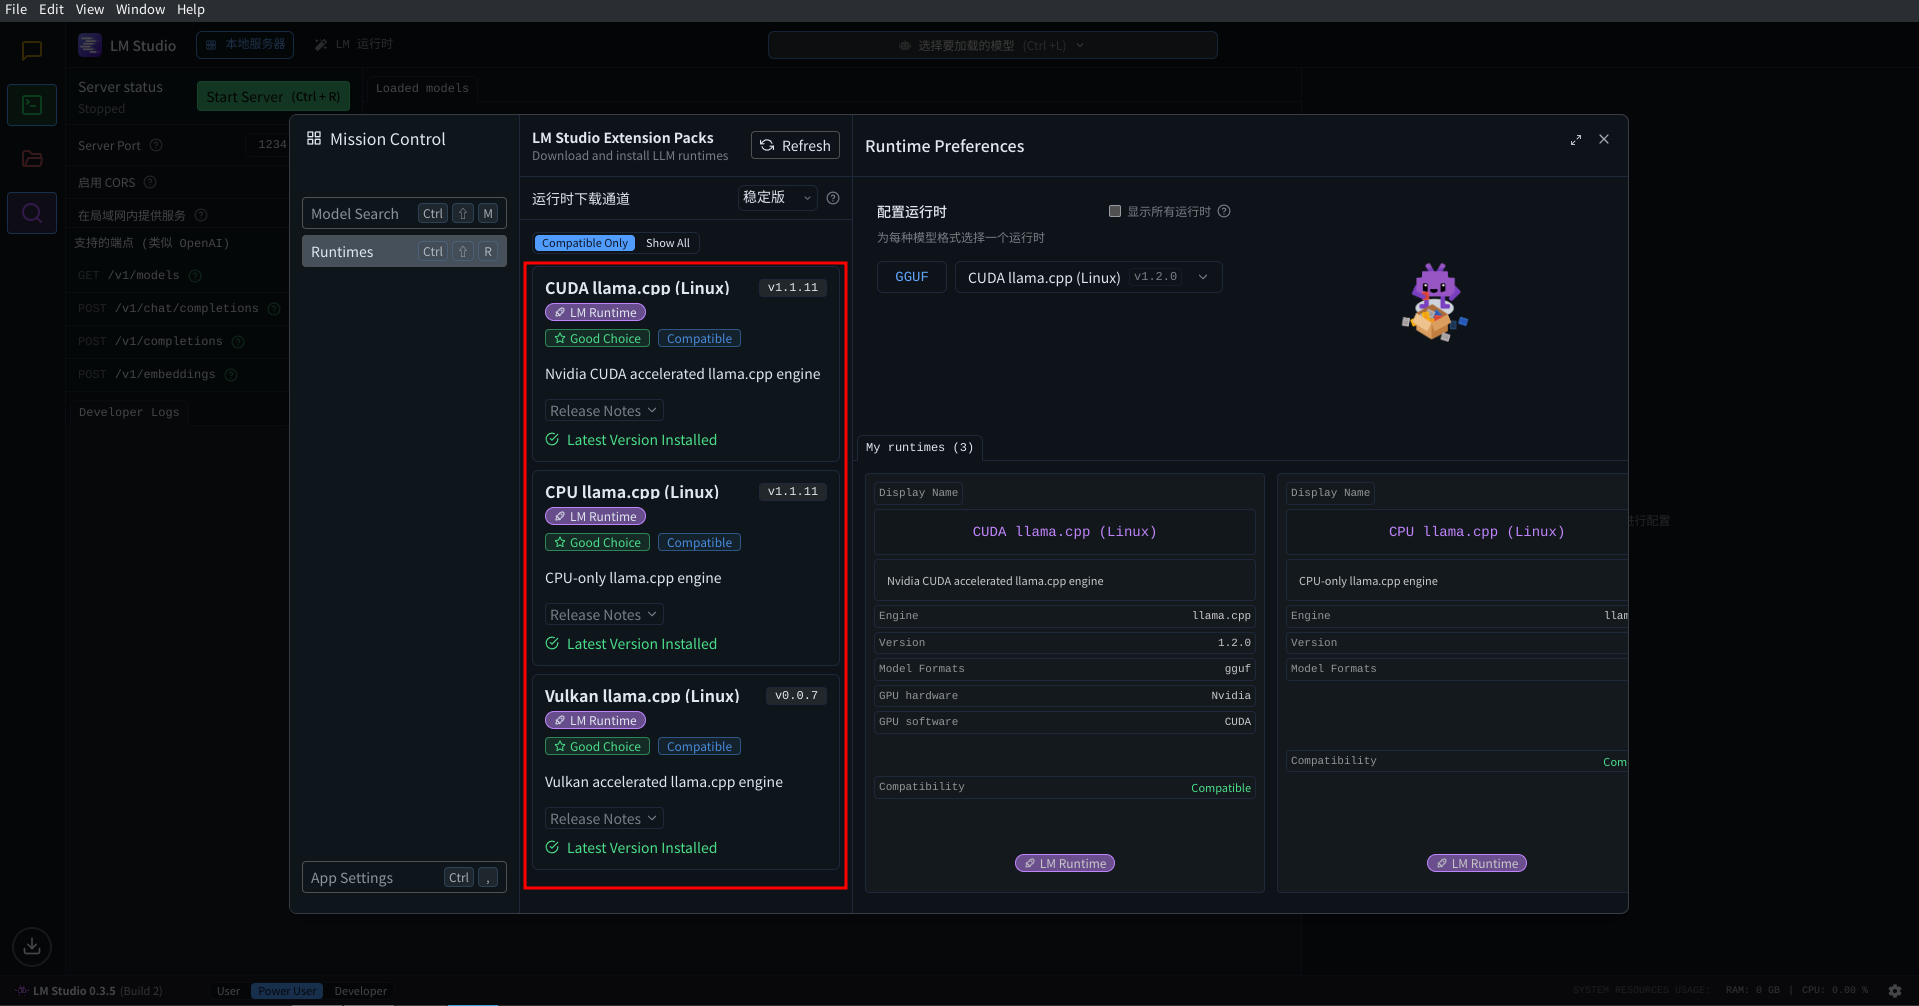Click LM Runtime badge under CUDA llama.cpp pack
The height and width of the screenshot is (1006, 1919).
tap(595, 312)
